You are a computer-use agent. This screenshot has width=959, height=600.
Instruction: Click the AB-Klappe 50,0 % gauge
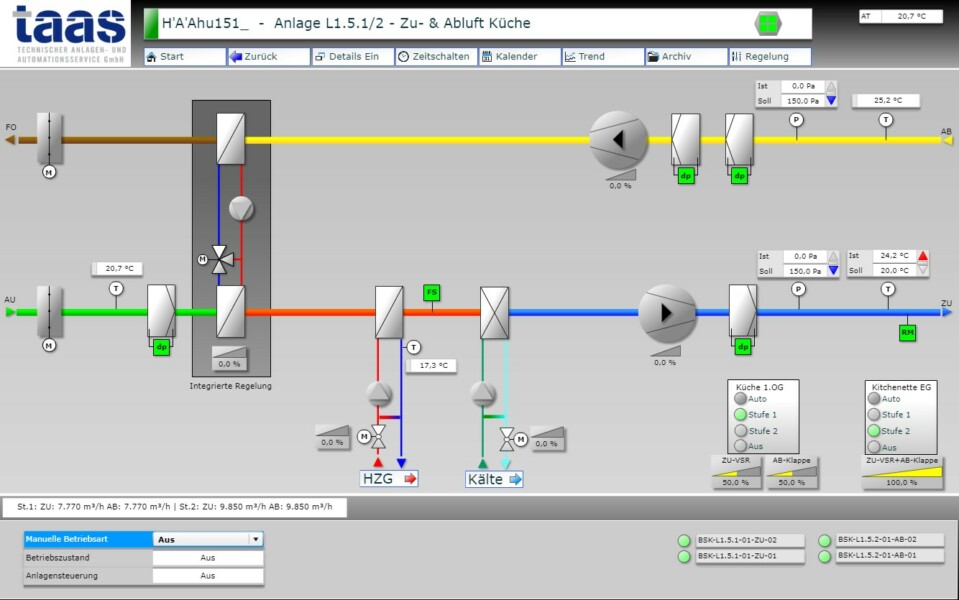click(x=791, y=472)
